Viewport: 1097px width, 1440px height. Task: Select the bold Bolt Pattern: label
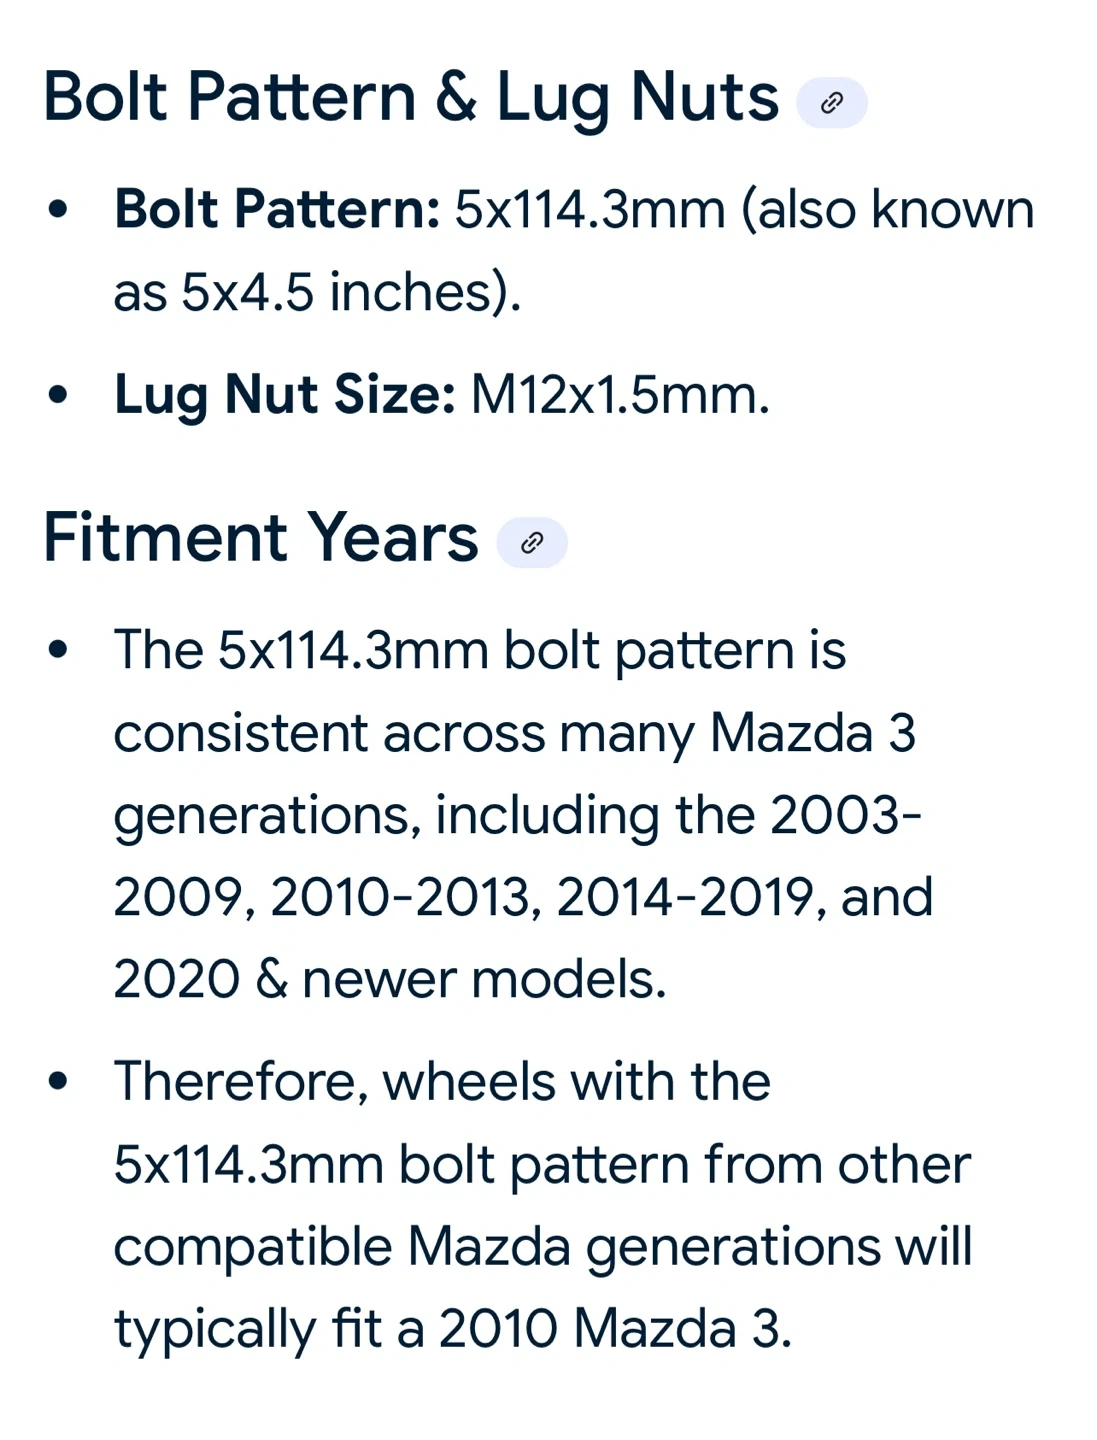click(x=277, y=210)
